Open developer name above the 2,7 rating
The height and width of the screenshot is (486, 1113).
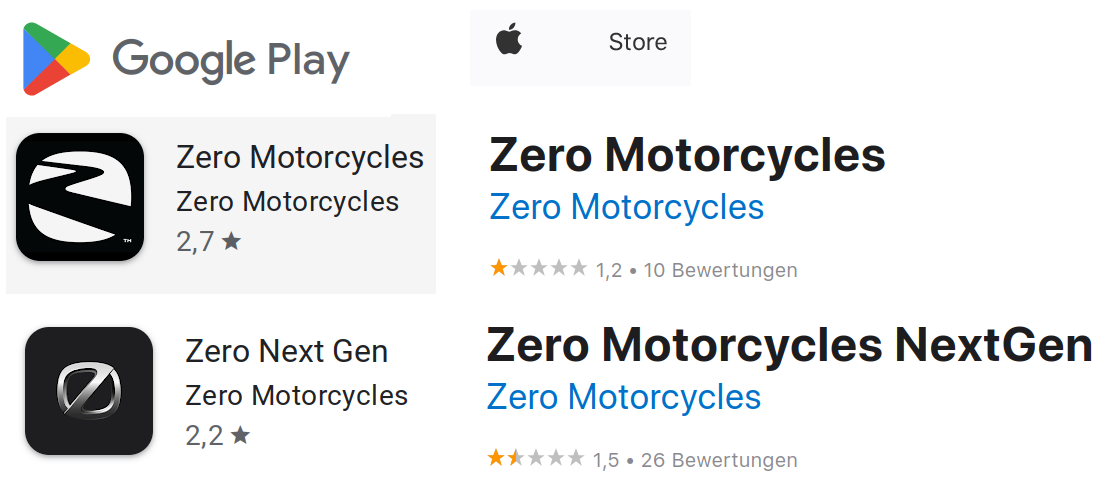coord(287,201)
